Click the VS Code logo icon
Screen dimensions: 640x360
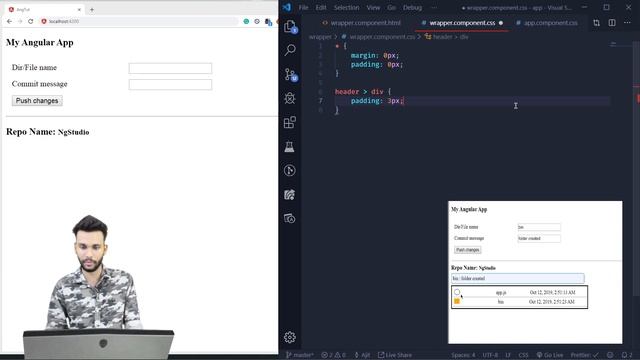[x=287, y=7]
